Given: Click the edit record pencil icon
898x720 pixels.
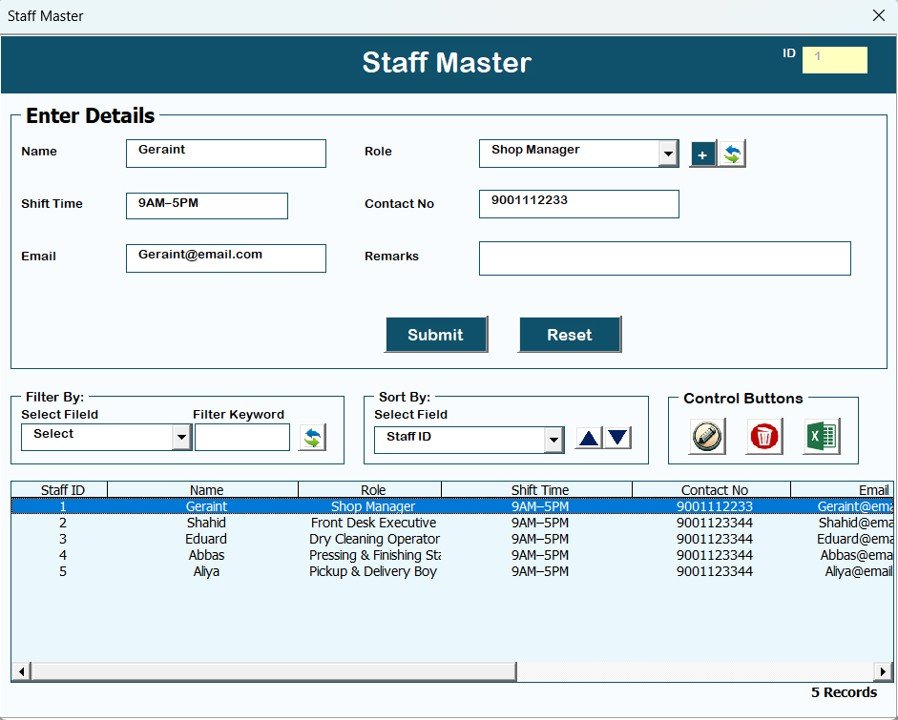Looking at the screenshot, I should click(707, 437).
